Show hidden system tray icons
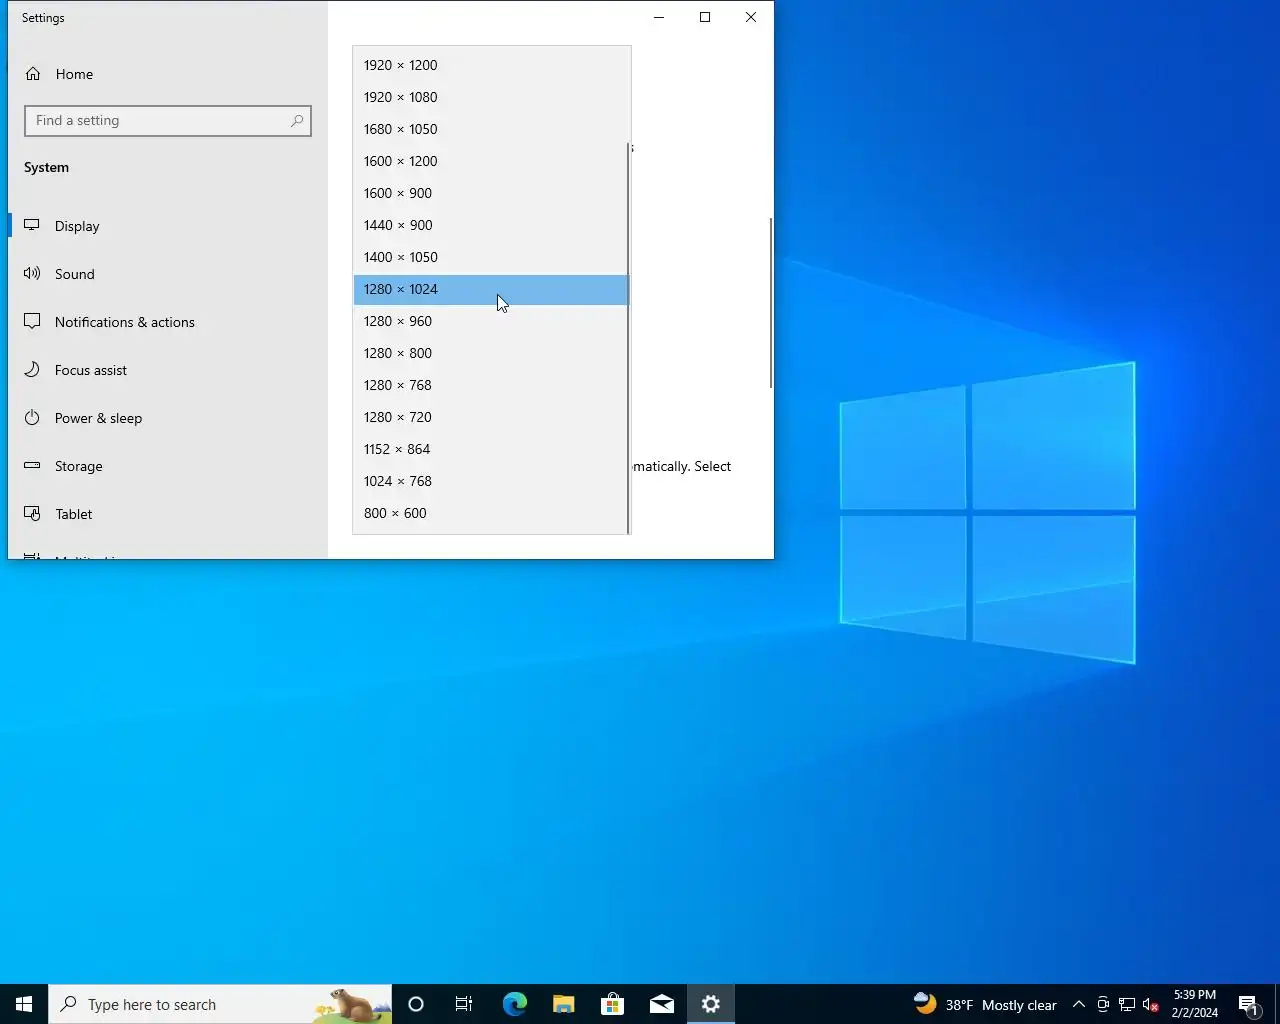This screenshot has height=1024, width=1280. [1079, 1004]
